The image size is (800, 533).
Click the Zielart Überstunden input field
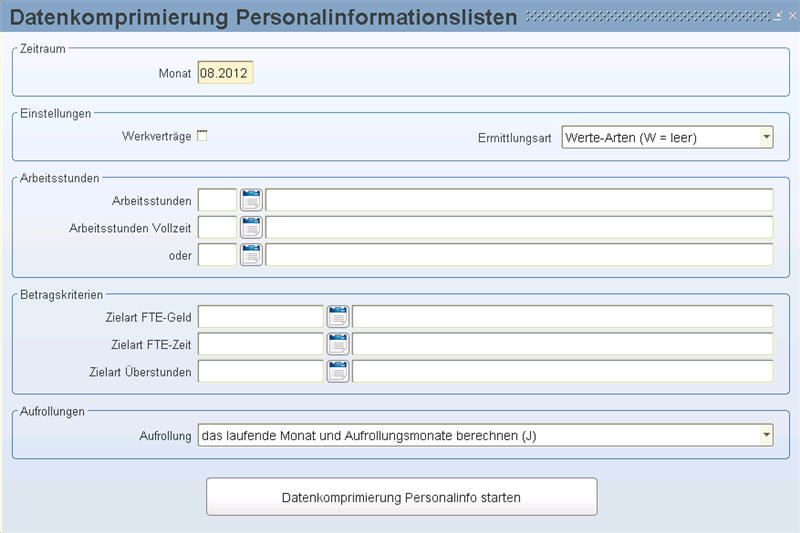point(261,372)
